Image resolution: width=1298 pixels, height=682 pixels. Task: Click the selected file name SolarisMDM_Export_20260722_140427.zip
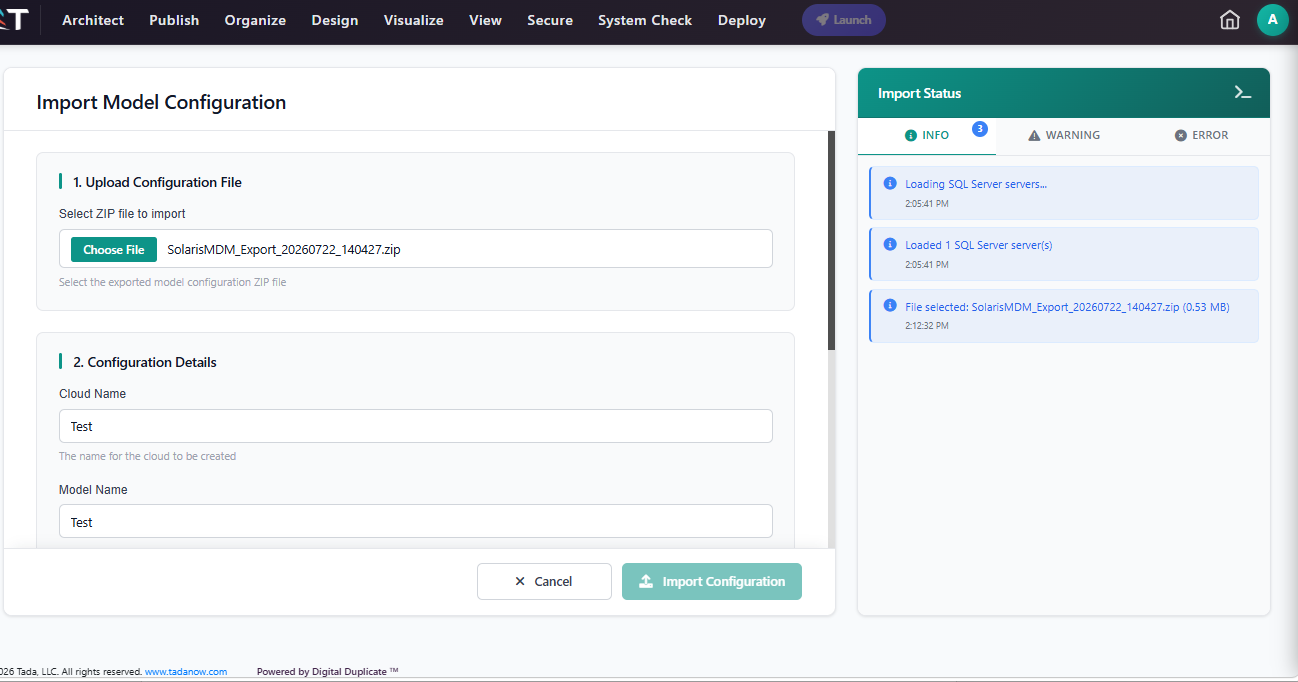pos(284,250)
